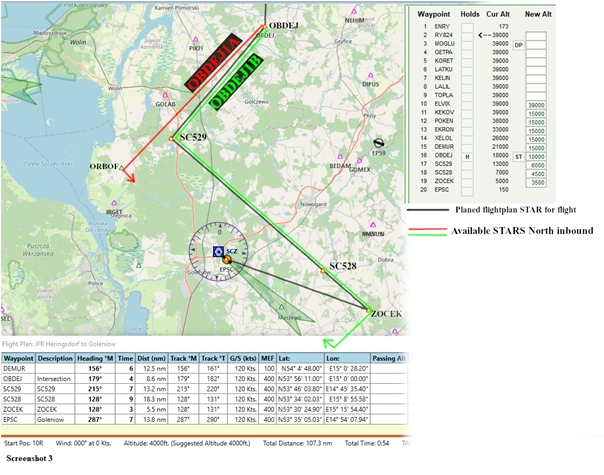Viewport: 604px width, 475px height.
Task: Click the DP button beside MOGLU
Action: click(x=518, y=45)
